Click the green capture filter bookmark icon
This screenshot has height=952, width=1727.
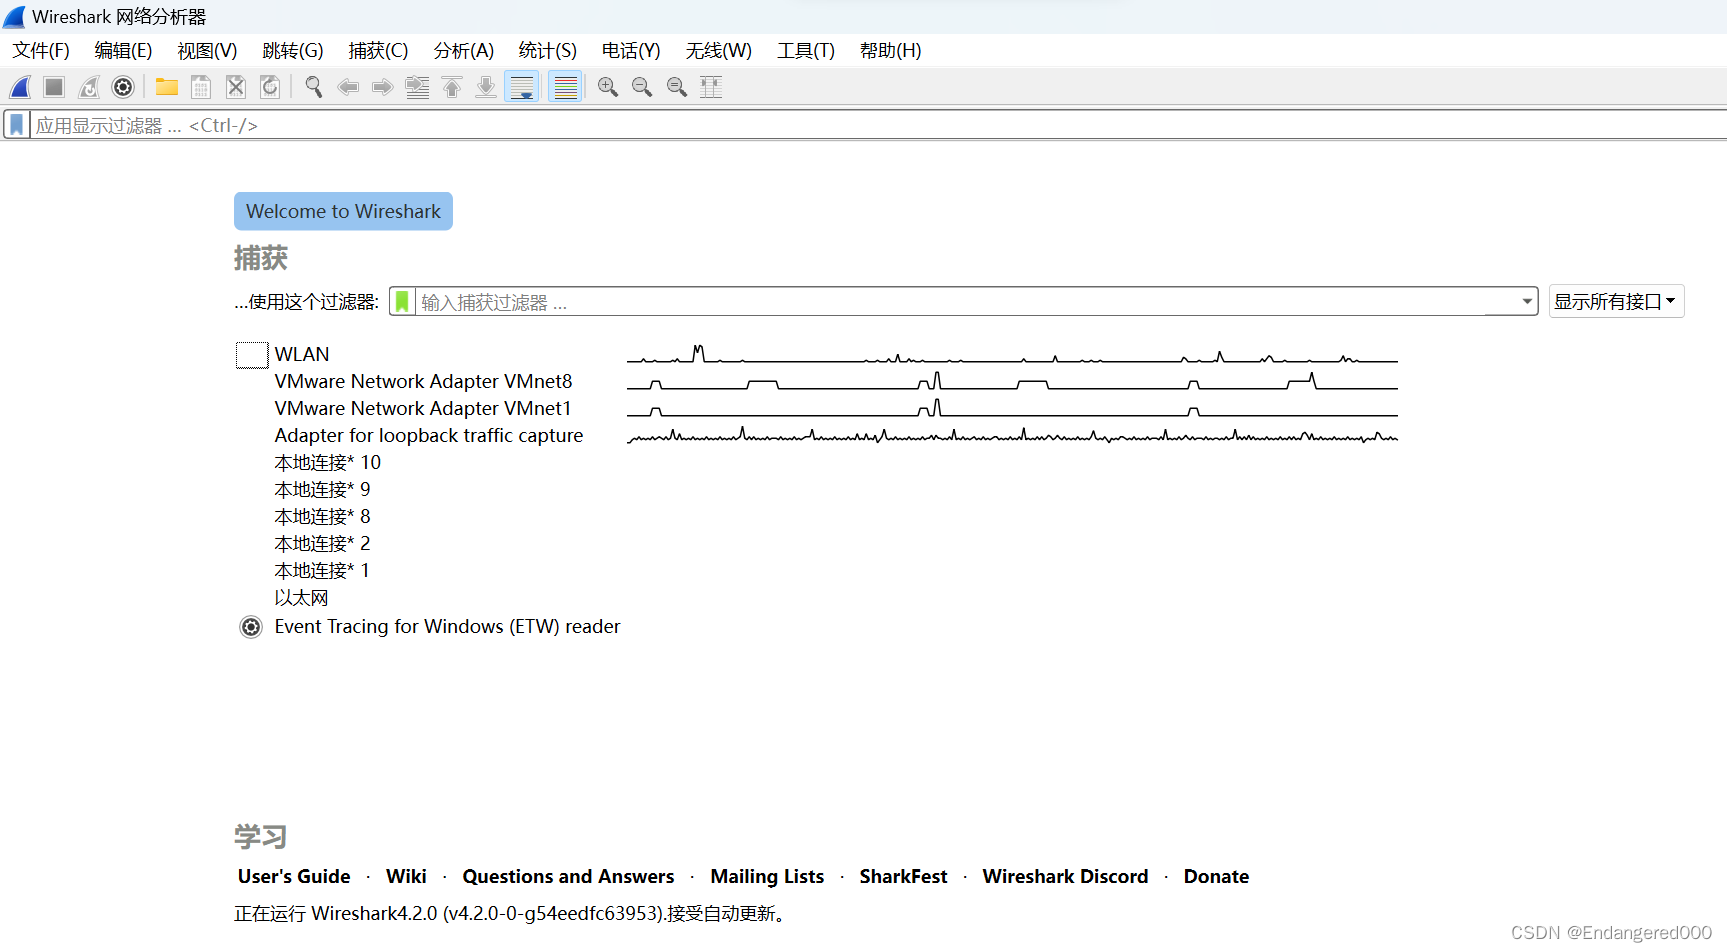tap(402, 302)
